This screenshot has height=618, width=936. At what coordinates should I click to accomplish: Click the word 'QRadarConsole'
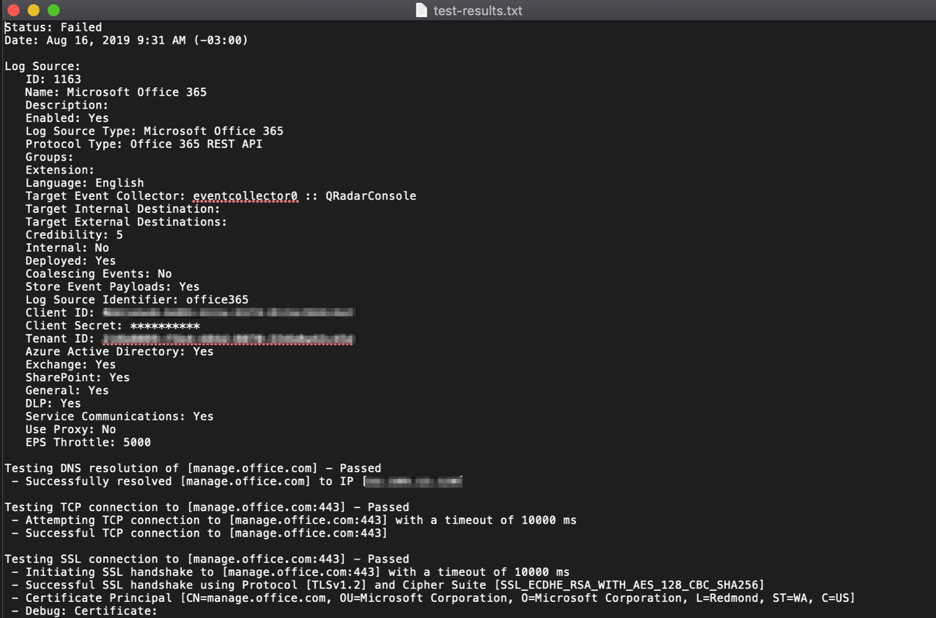pos(371,196)
